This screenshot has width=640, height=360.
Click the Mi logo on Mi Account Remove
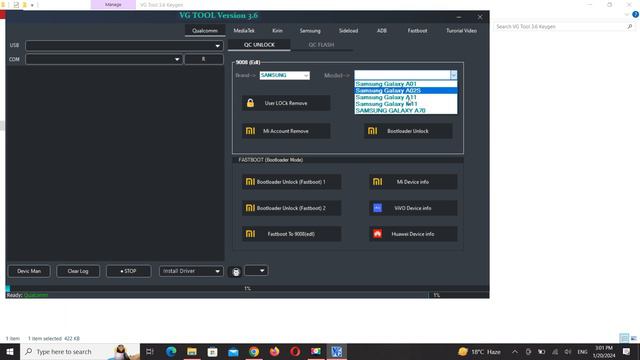[250, 131]
